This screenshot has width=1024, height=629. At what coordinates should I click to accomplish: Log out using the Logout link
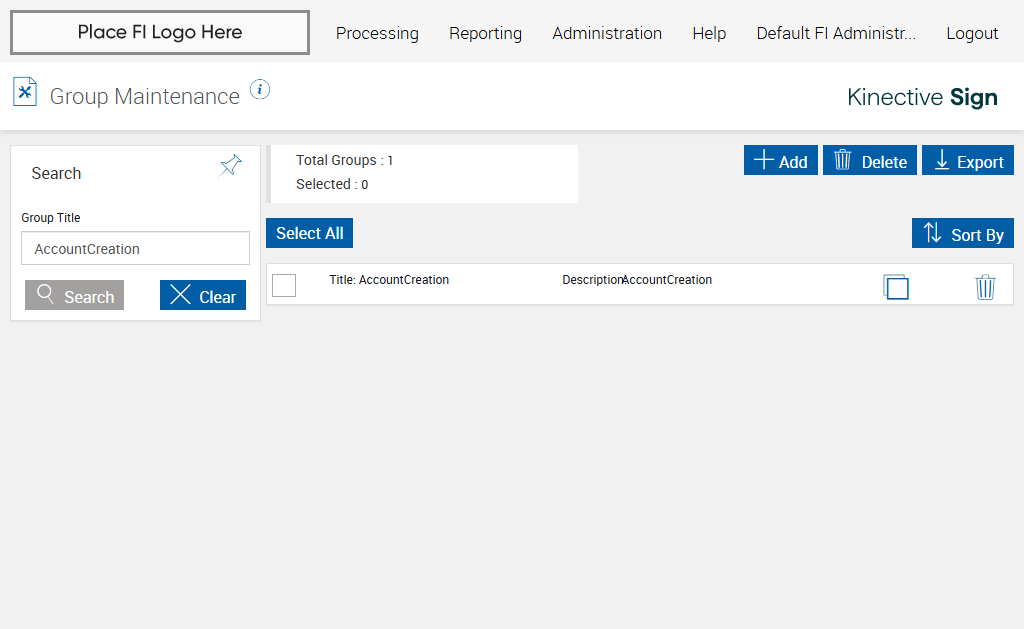[972, 34]
